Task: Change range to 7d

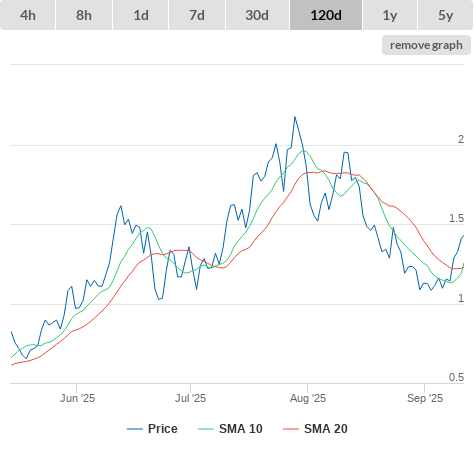Action: (197, 15)
